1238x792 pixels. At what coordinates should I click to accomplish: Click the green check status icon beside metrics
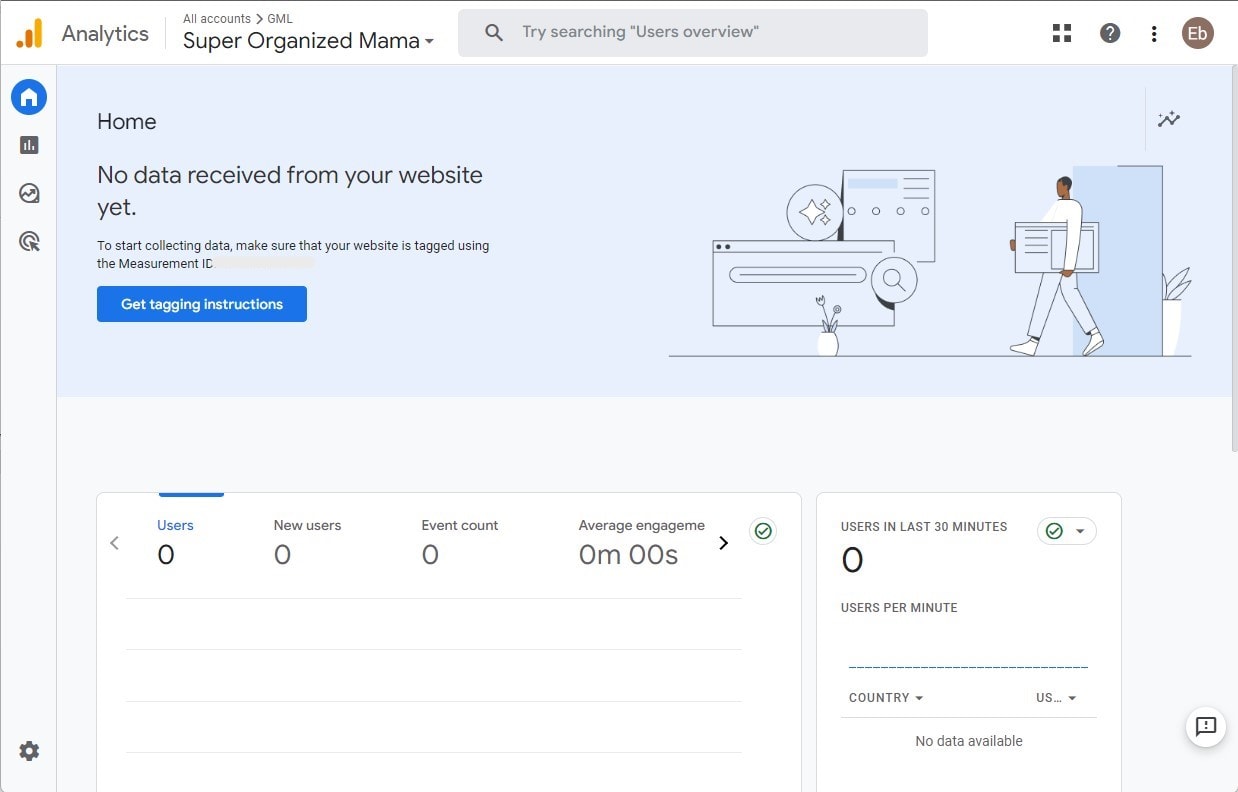[x=763, y=531]
